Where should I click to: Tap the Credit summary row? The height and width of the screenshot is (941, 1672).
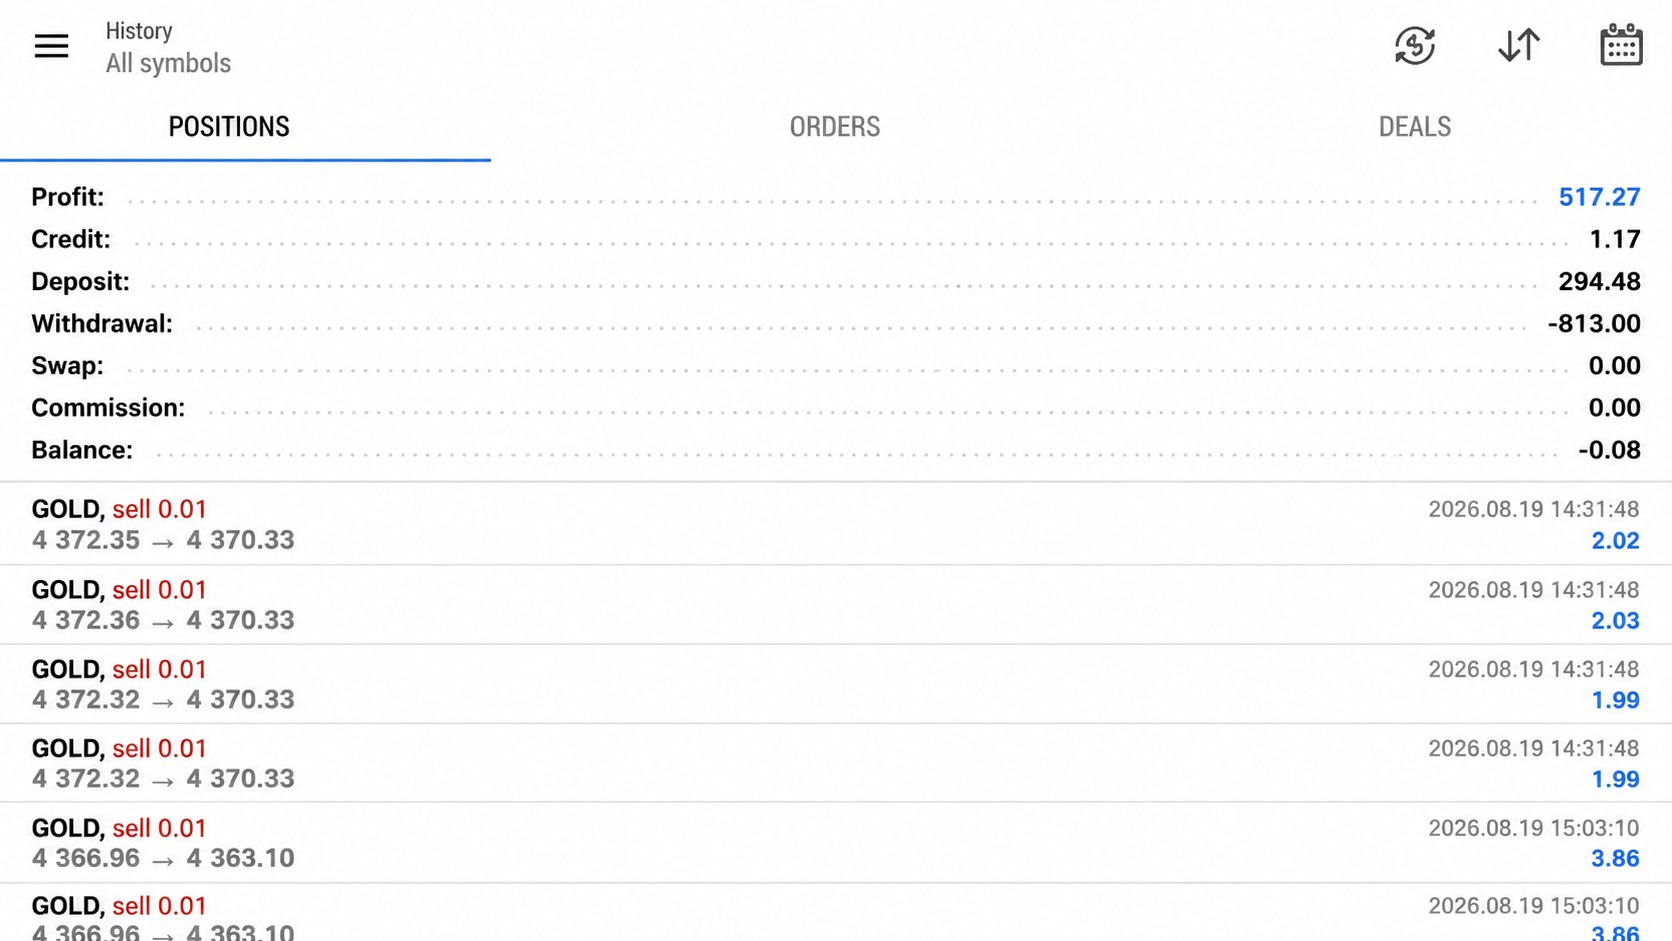coord(836,239)
